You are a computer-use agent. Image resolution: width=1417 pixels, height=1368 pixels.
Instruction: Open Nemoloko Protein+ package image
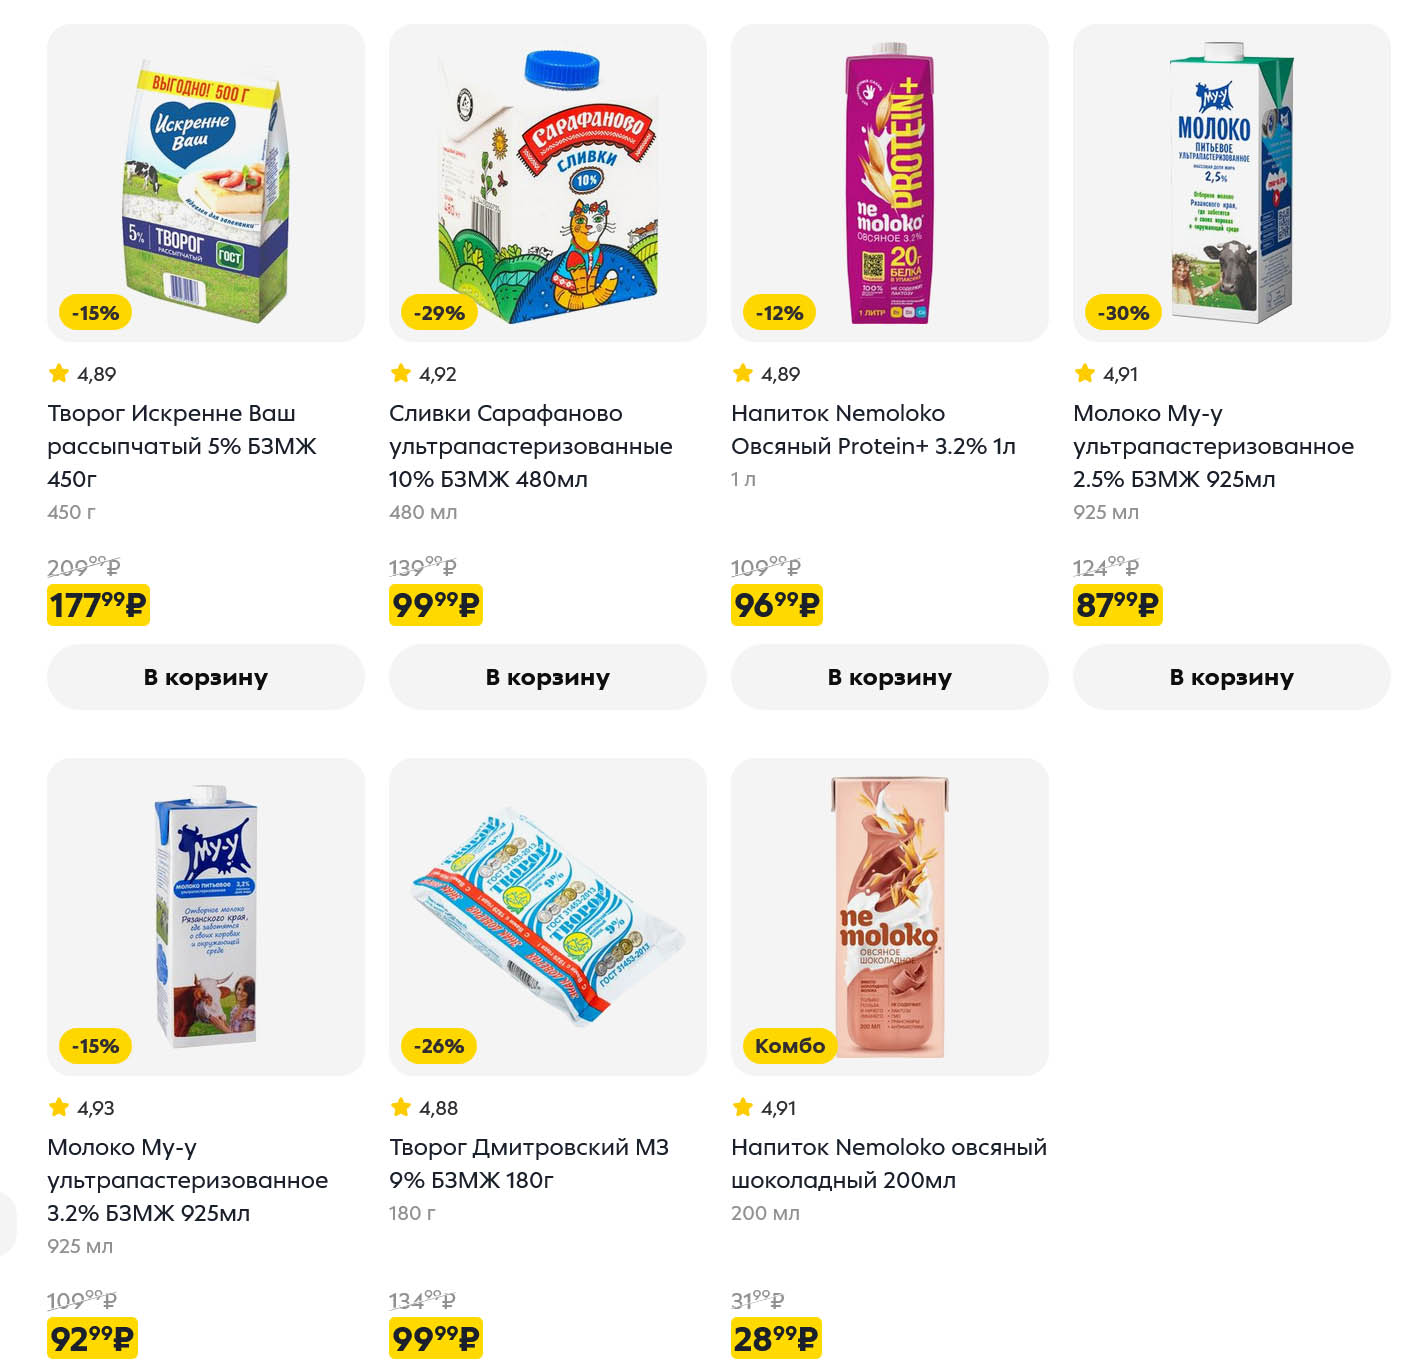889,183
